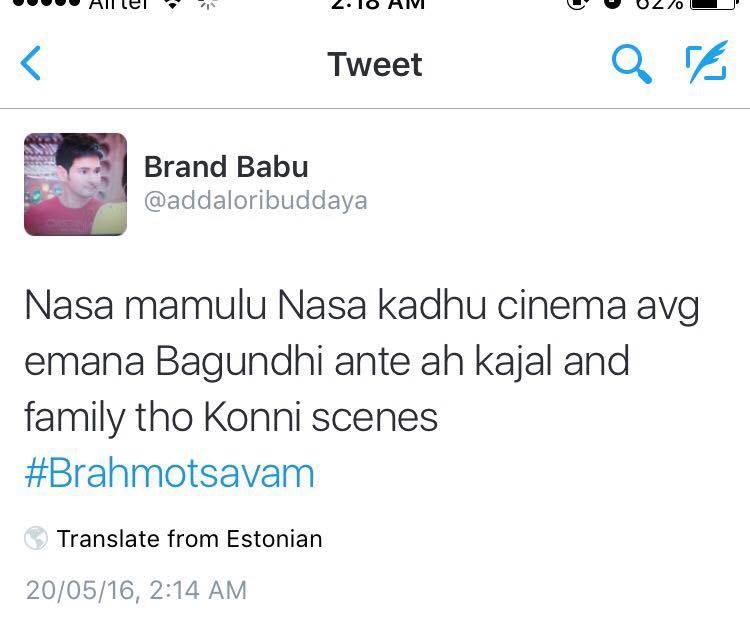This screenshot has height=630, width=750.
Task: Compose a new tweet with the feather icon
Action: point(707,62)
